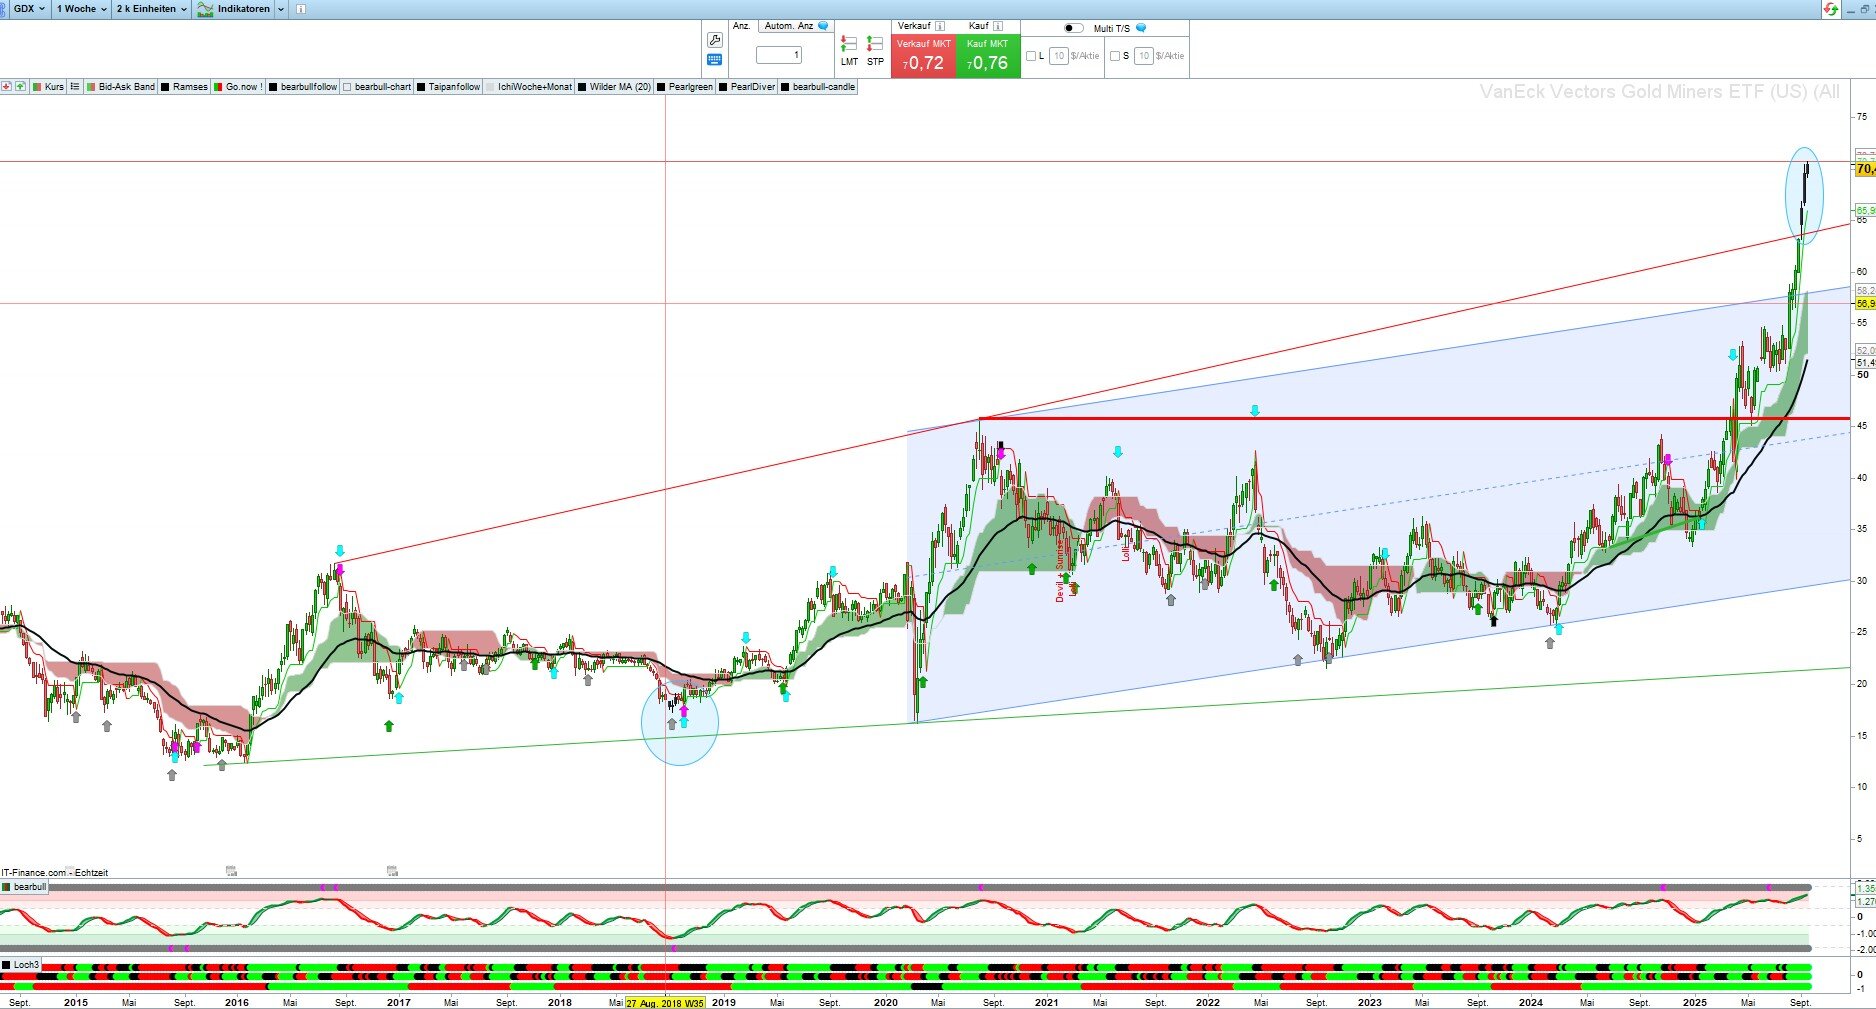The image size is (1876, 1009).
Task: Click the red Verkauf MKT button
Action: [x=923, y=56]
